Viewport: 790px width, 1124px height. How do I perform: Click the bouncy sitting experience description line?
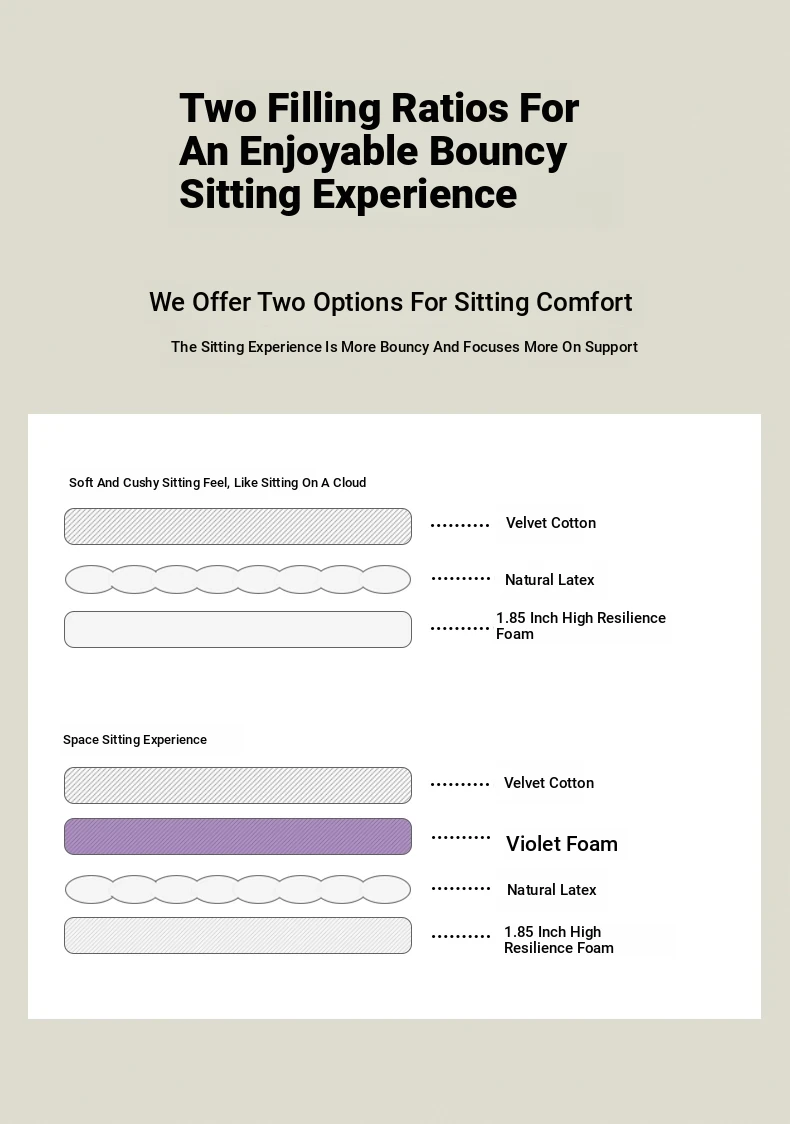click(x=404, y=347)
